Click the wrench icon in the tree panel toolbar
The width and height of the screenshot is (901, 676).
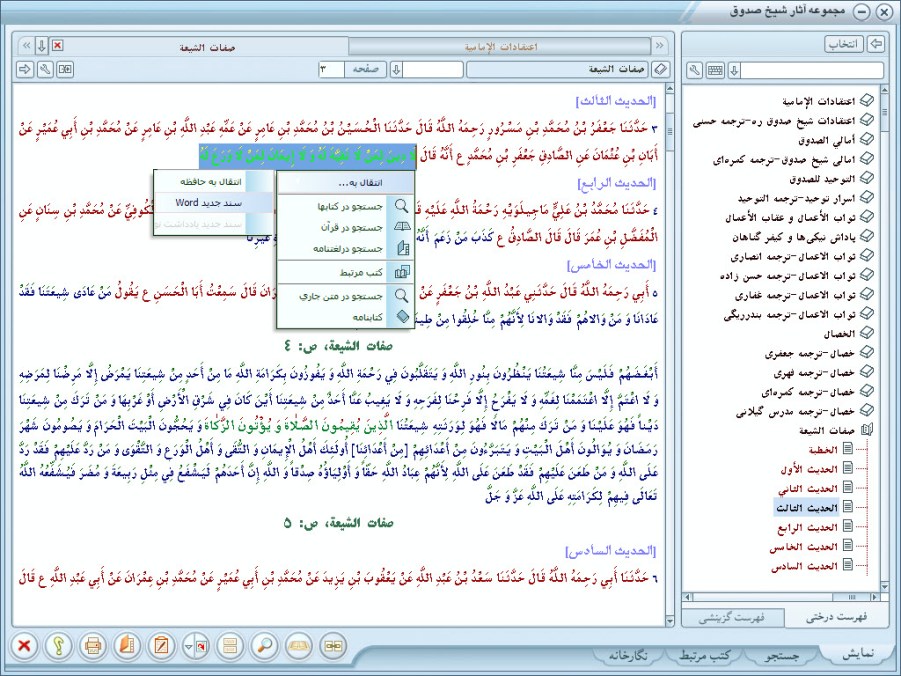[695, 71]
